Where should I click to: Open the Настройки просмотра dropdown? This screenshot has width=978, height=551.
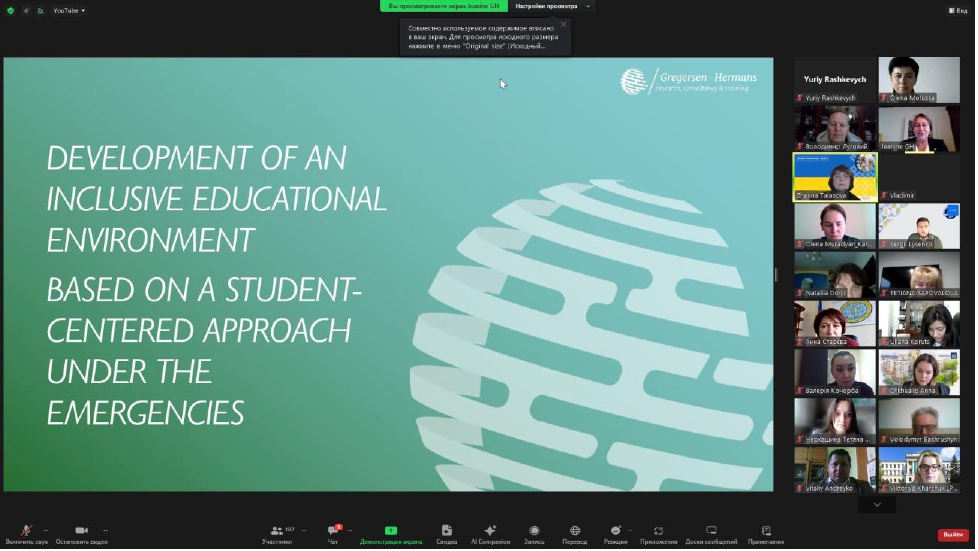point(552,6)
